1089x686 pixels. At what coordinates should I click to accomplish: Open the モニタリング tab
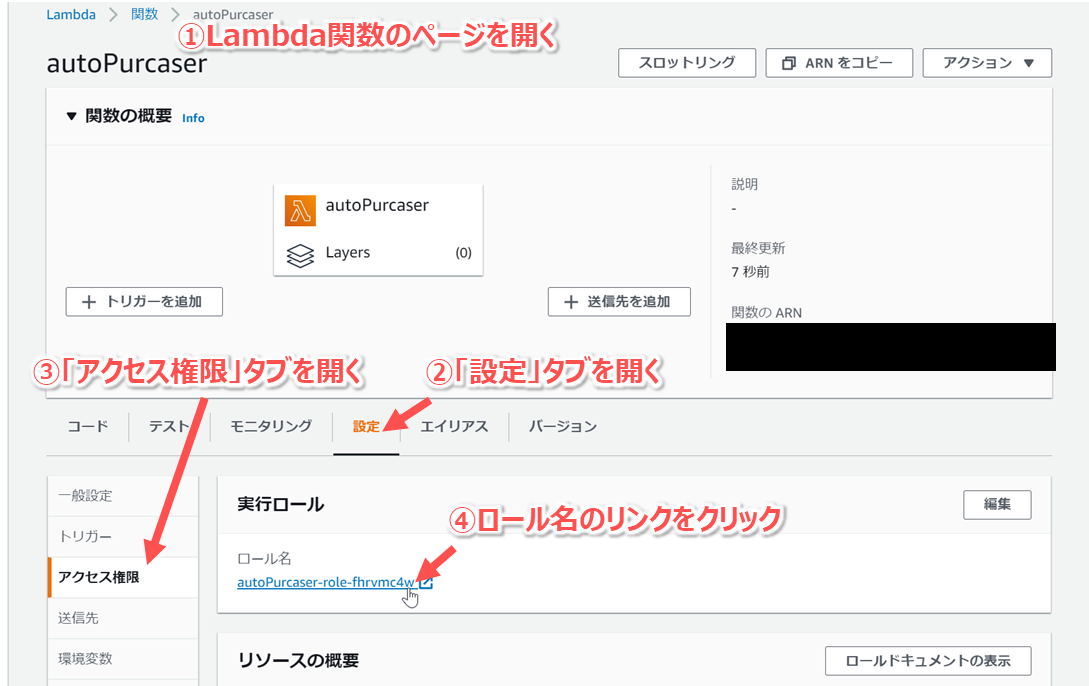[x=271, y=426]
